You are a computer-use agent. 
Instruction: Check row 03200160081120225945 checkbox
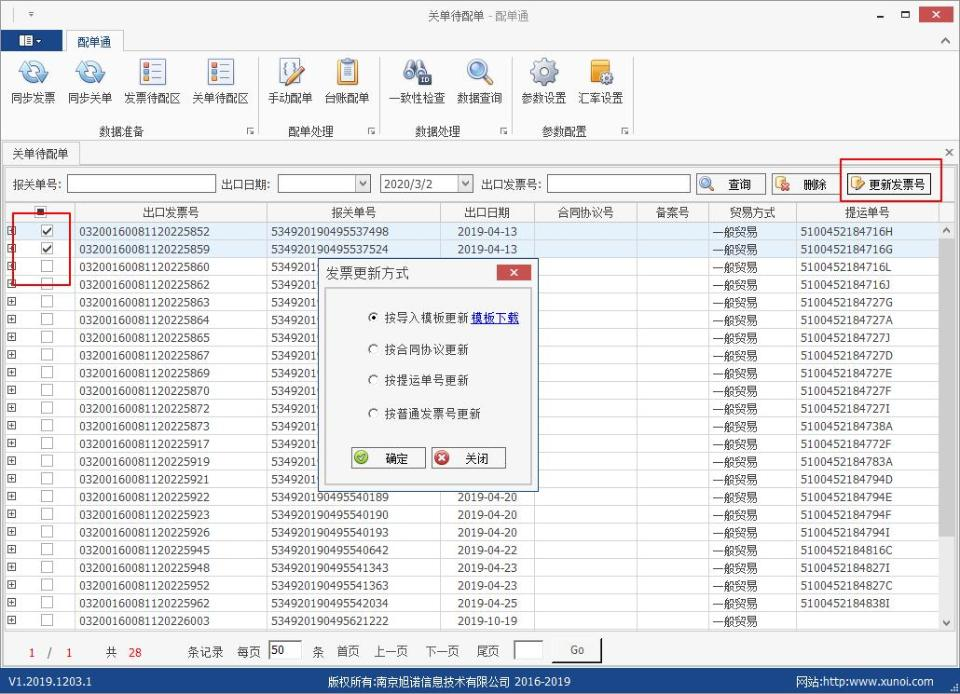click(47, 550)
